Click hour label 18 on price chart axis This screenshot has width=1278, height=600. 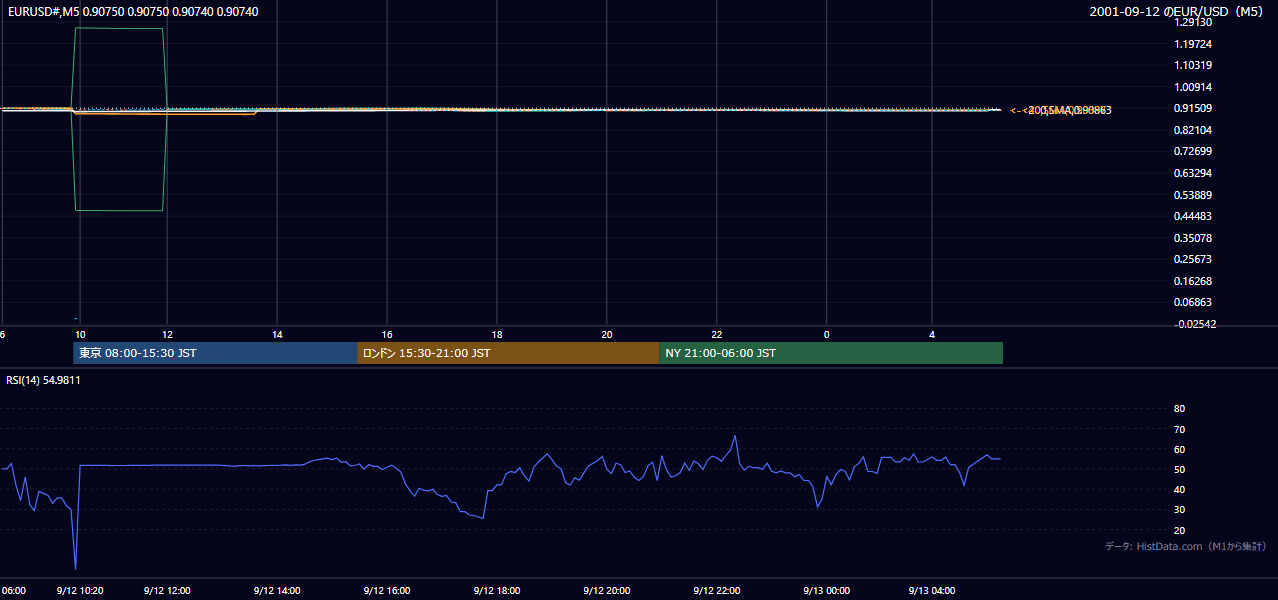point(497,334)
